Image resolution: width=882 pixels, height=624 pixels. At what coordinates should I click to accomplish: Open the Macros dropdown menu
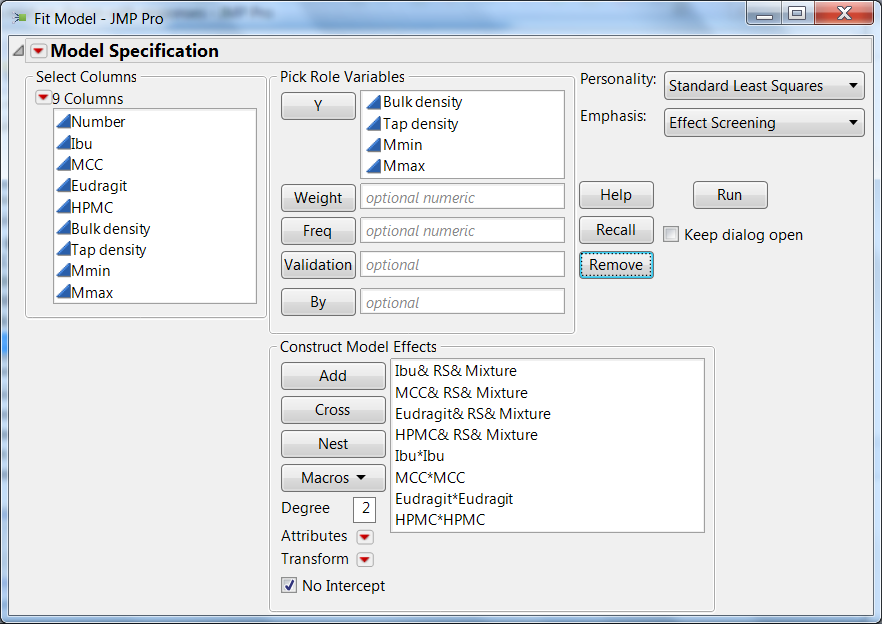[333, 478]
